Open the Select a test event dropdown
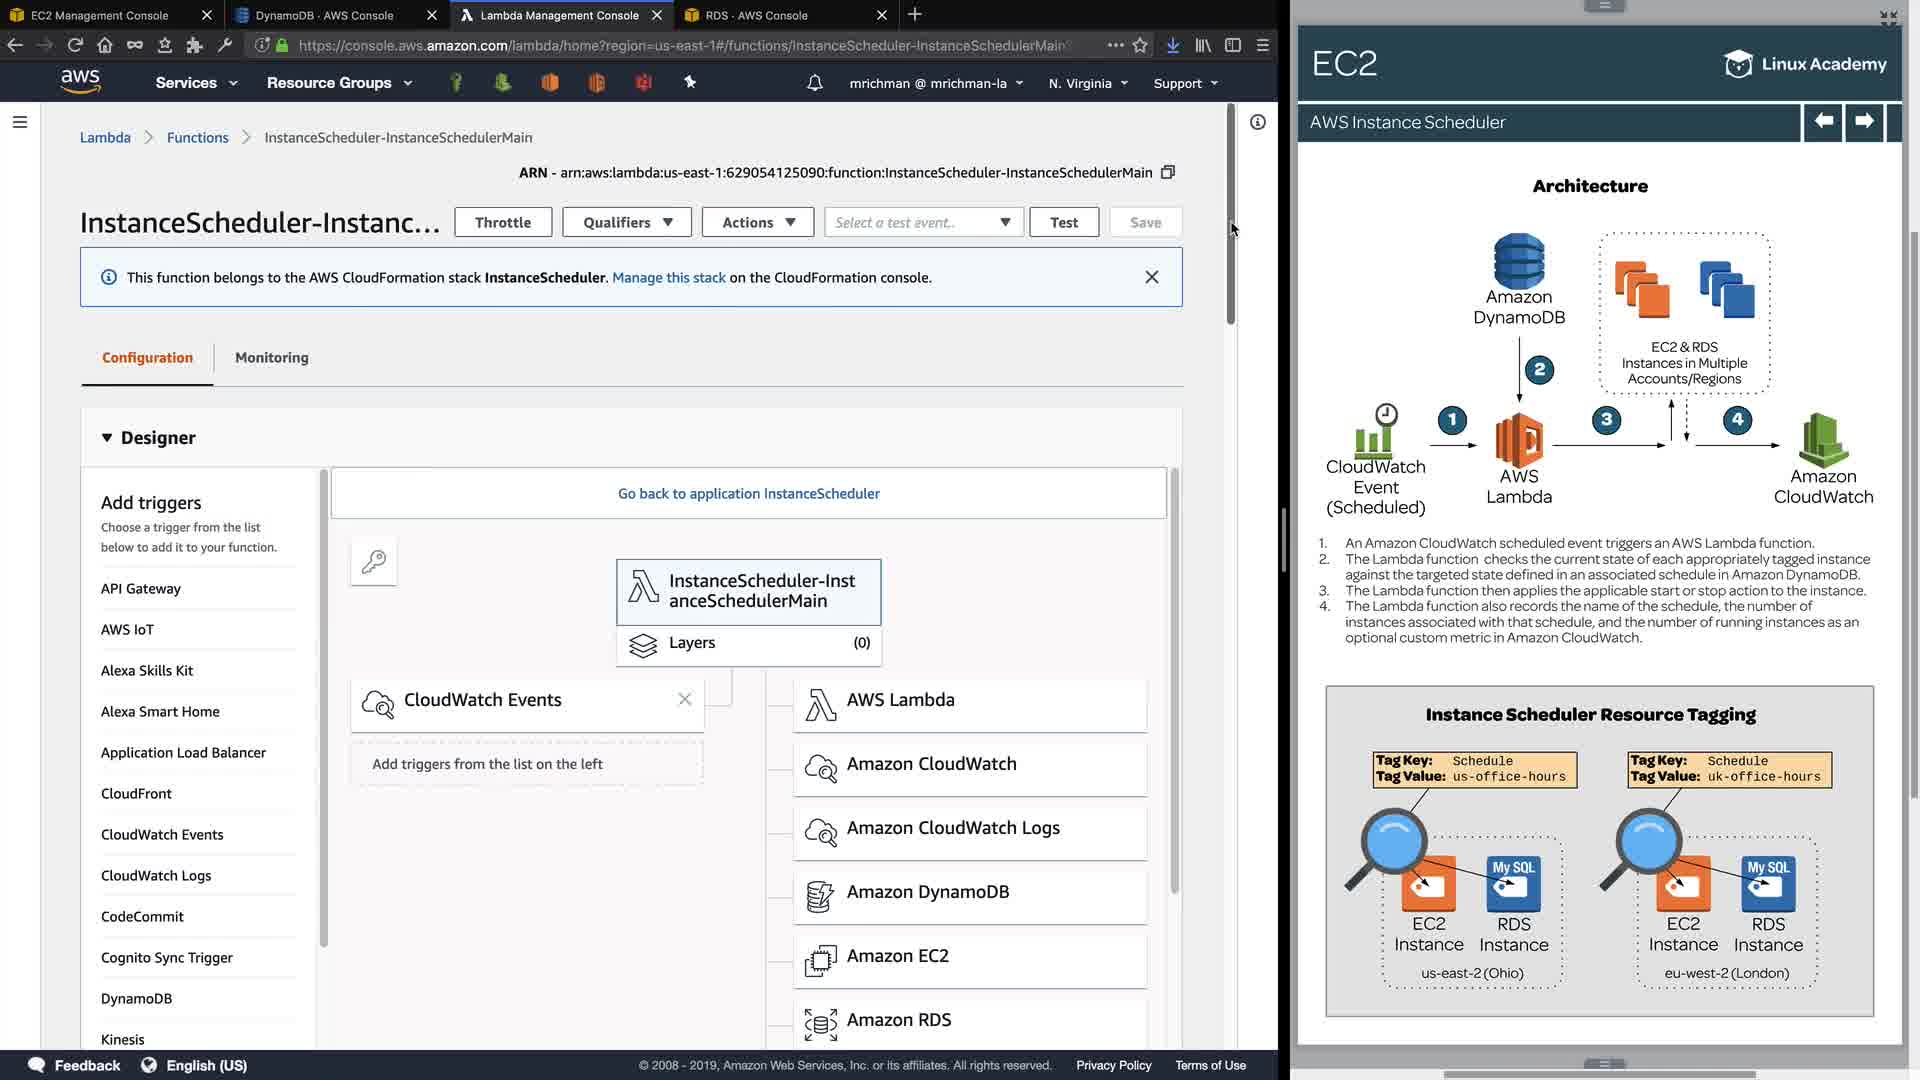Image resolution: width=1920 pixels, height=1080 pixels. pyautogui.click(x=923, y=222)
